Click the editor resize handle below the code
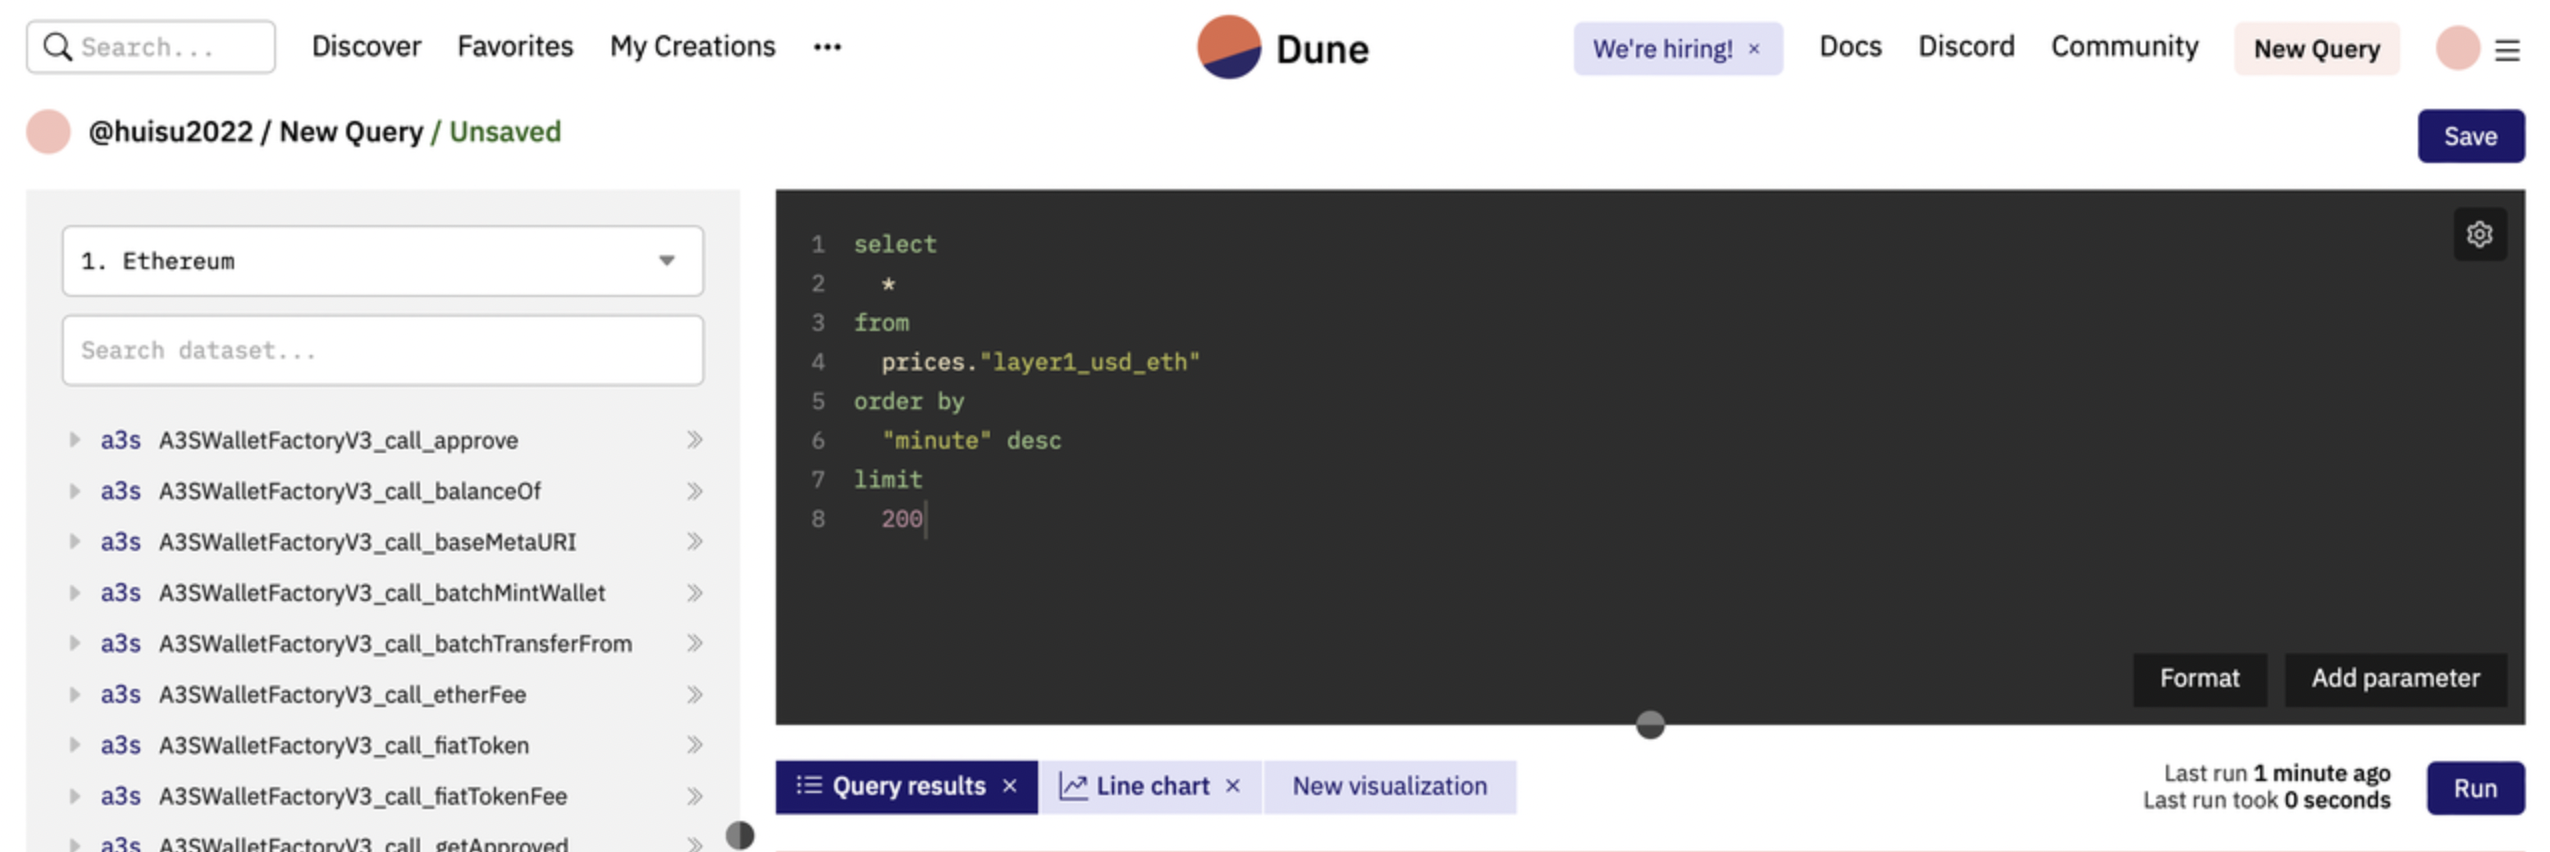2550x852 pixels. tap(1649, 725)
